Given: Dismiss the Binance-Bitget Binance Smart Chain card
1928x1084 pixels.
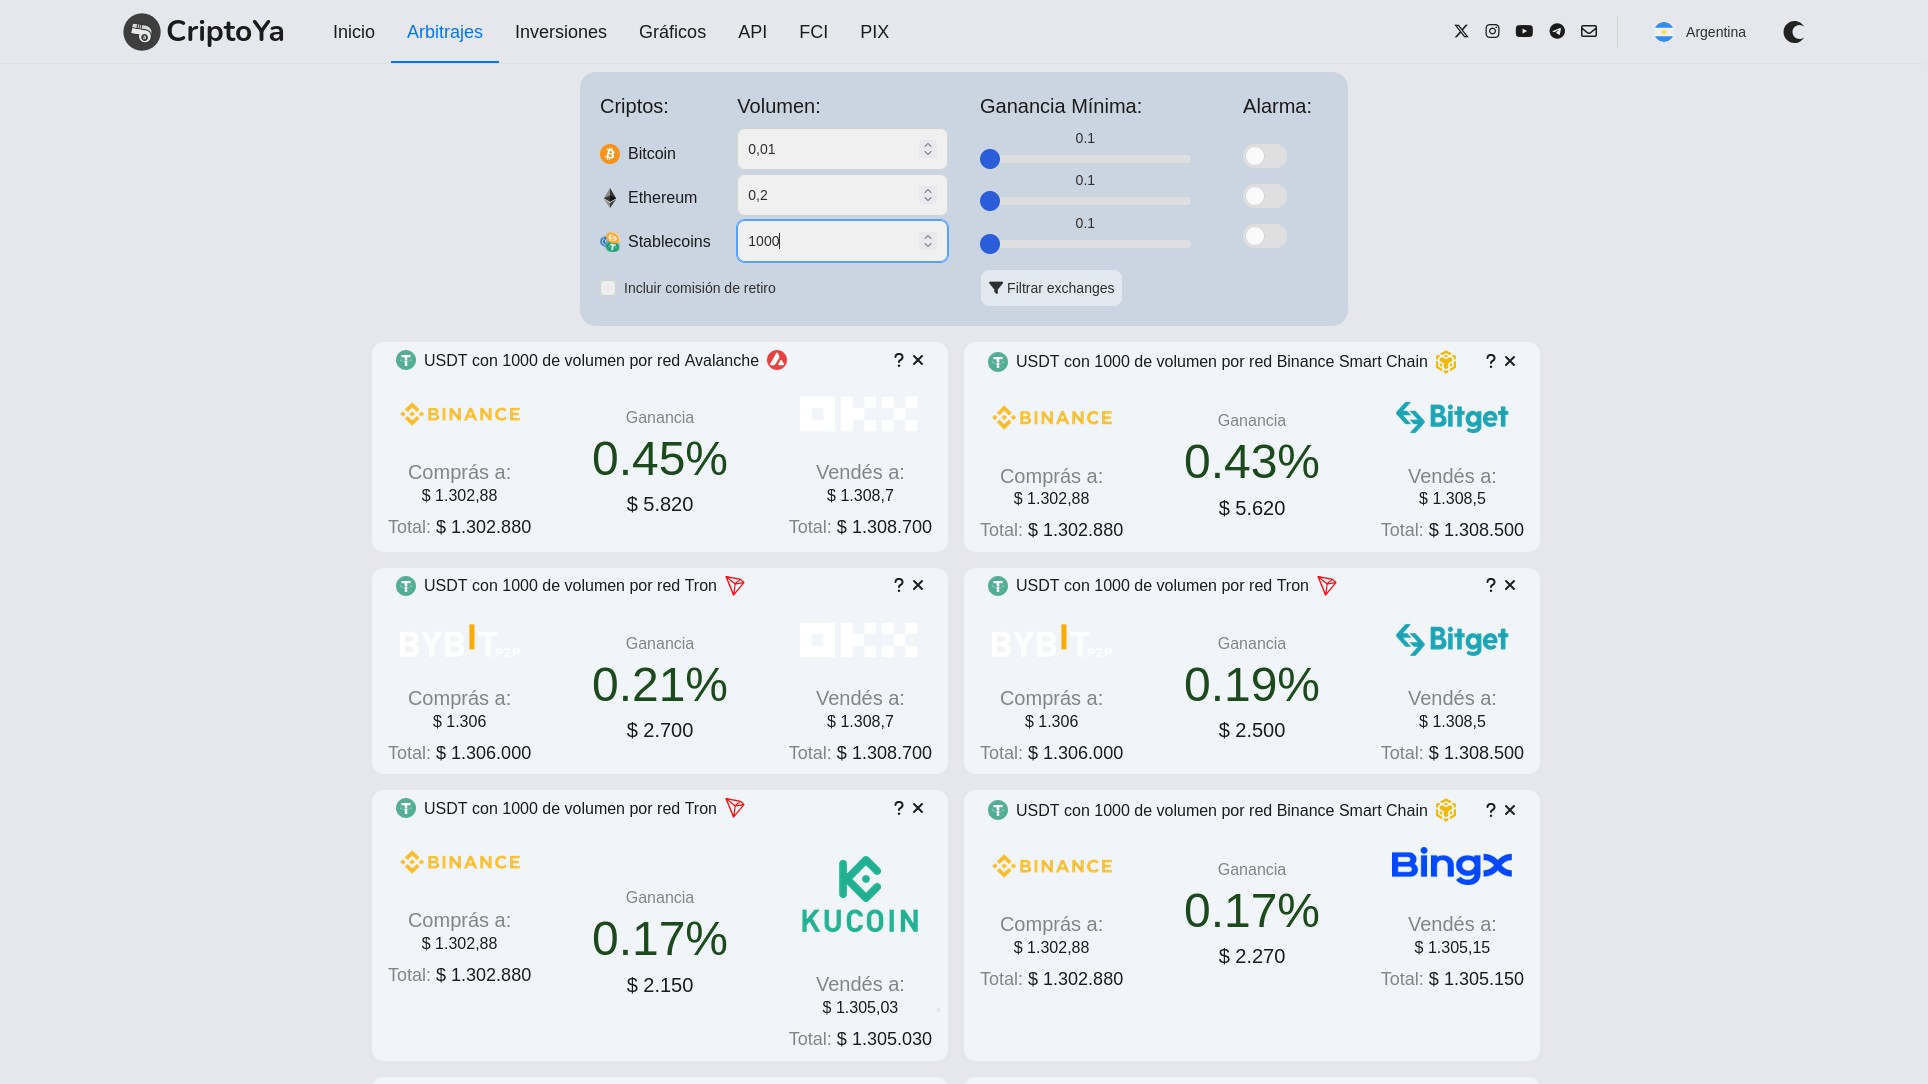Looking at the screenshot, I should [1510, 361].
